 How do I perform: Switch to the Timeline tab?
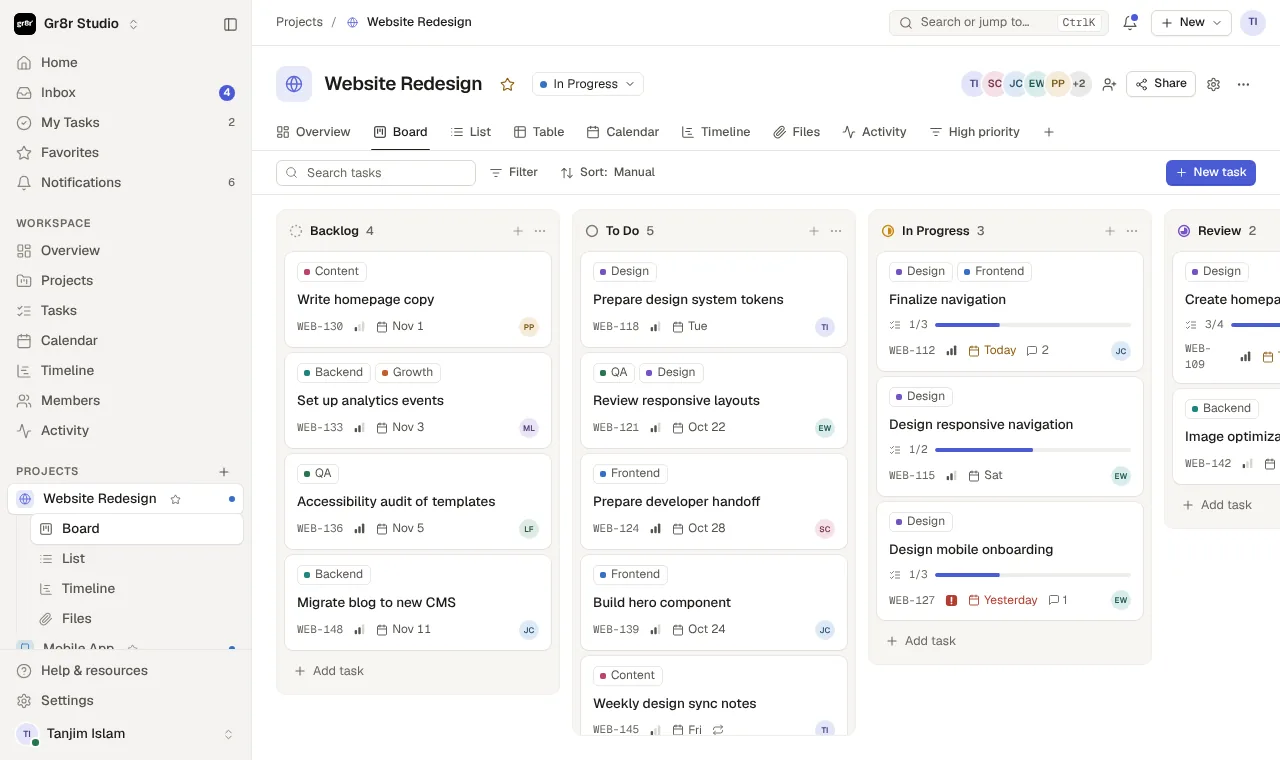716,132
